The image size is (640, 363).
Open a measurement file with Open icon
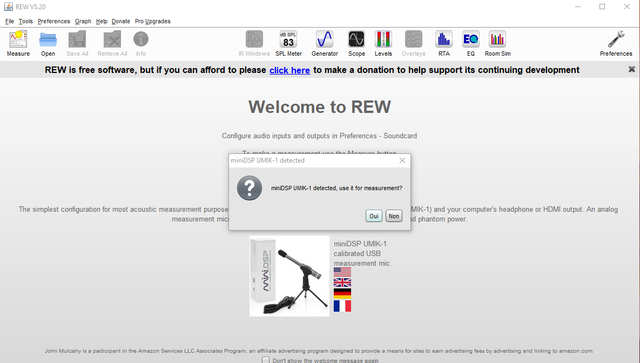pos(48,43)
